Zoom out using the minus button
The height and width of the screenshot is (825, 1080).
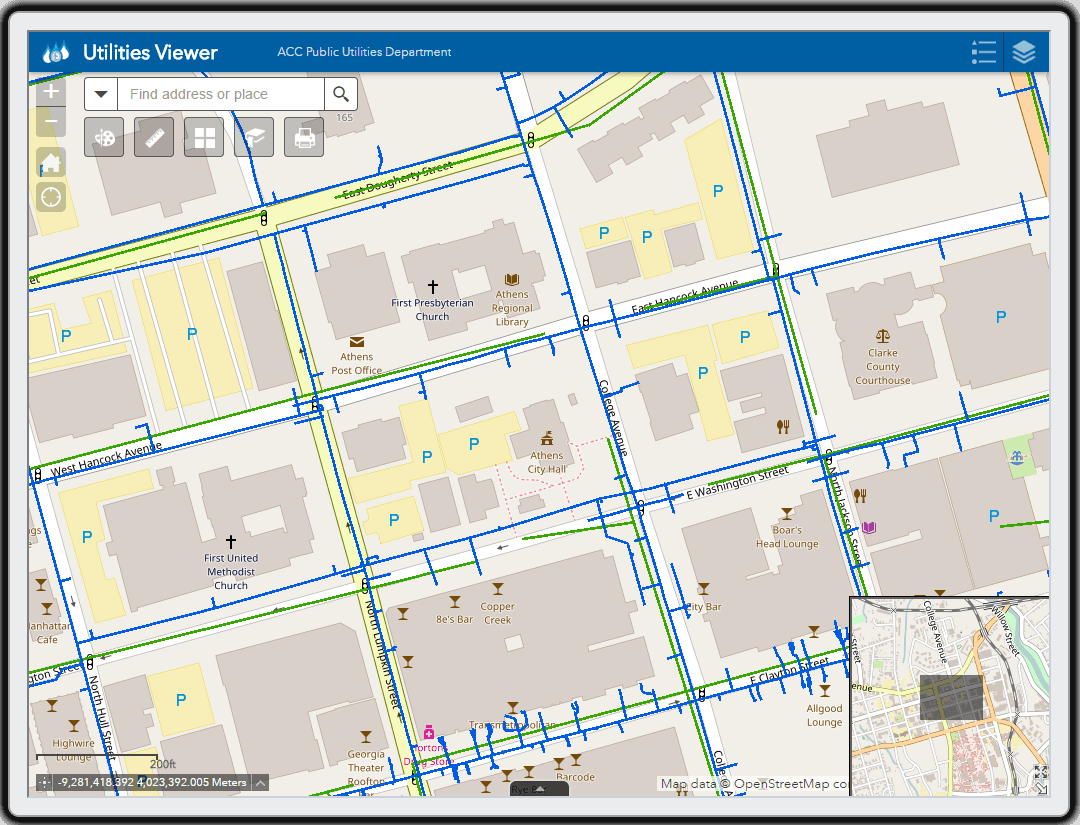50,121
